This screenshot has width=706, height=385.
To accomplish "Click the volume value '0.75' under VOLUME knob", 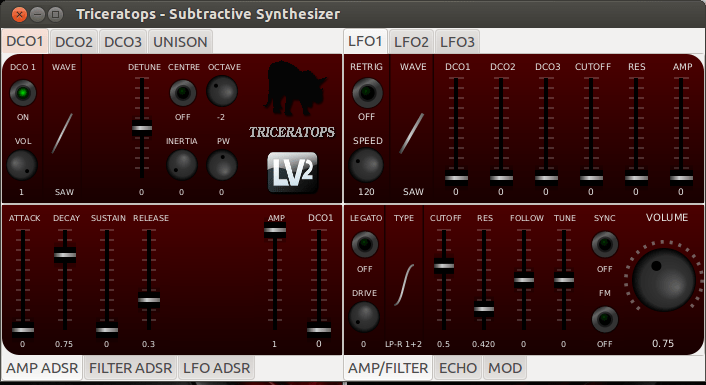I will [663, 344].
